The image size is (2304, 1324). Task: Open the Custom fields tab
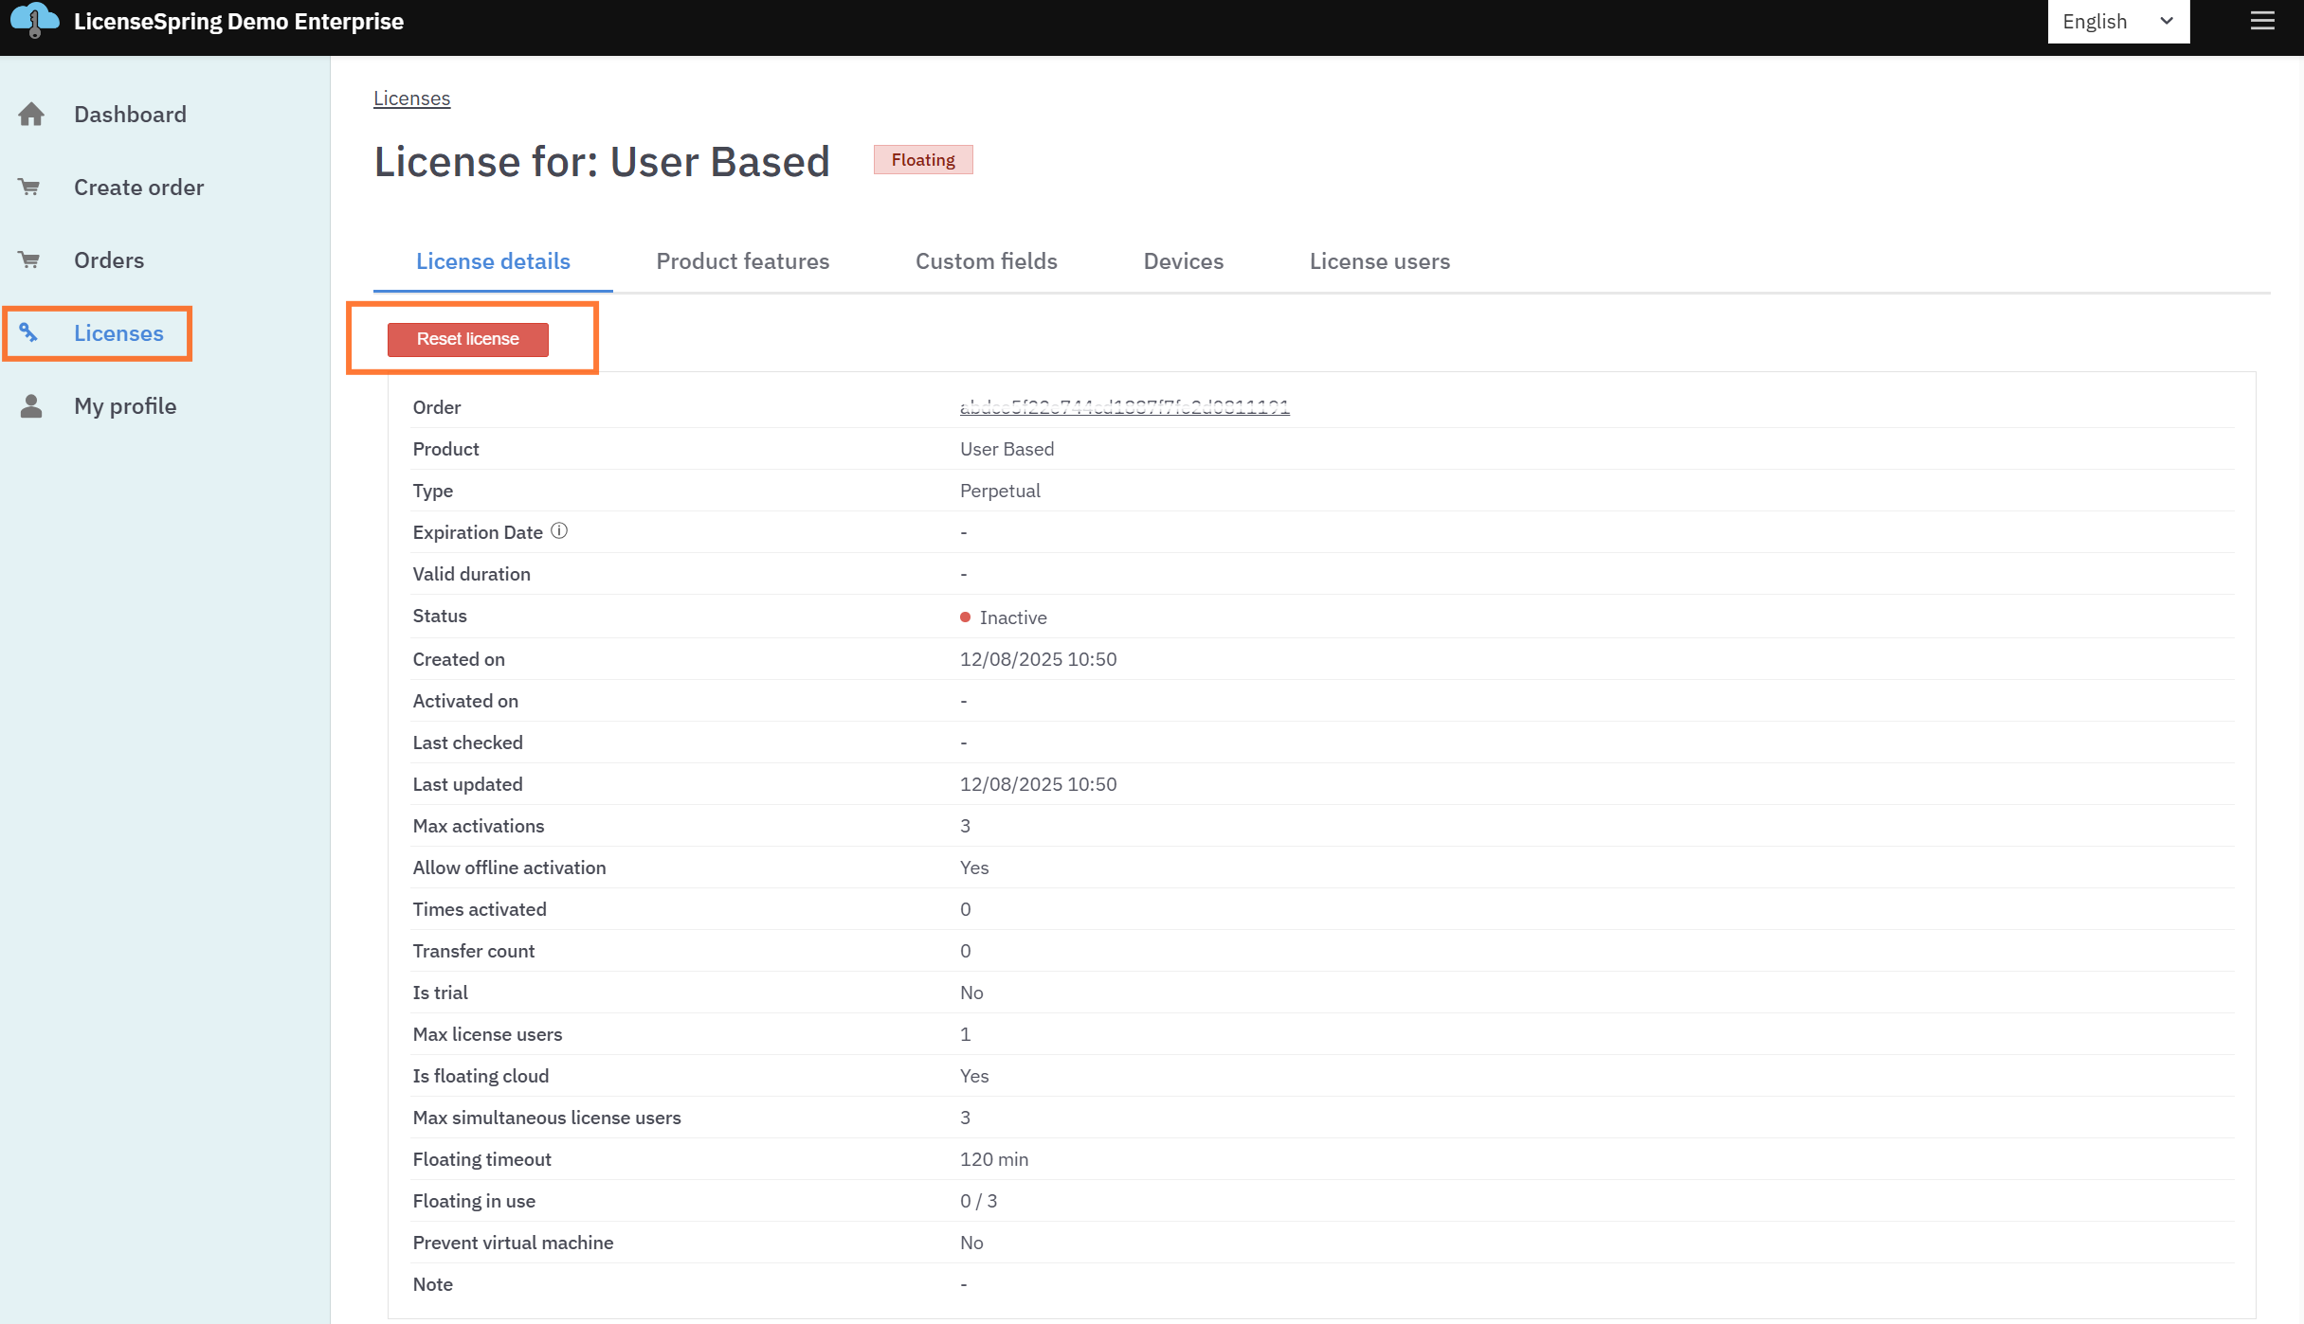(986, 261)
